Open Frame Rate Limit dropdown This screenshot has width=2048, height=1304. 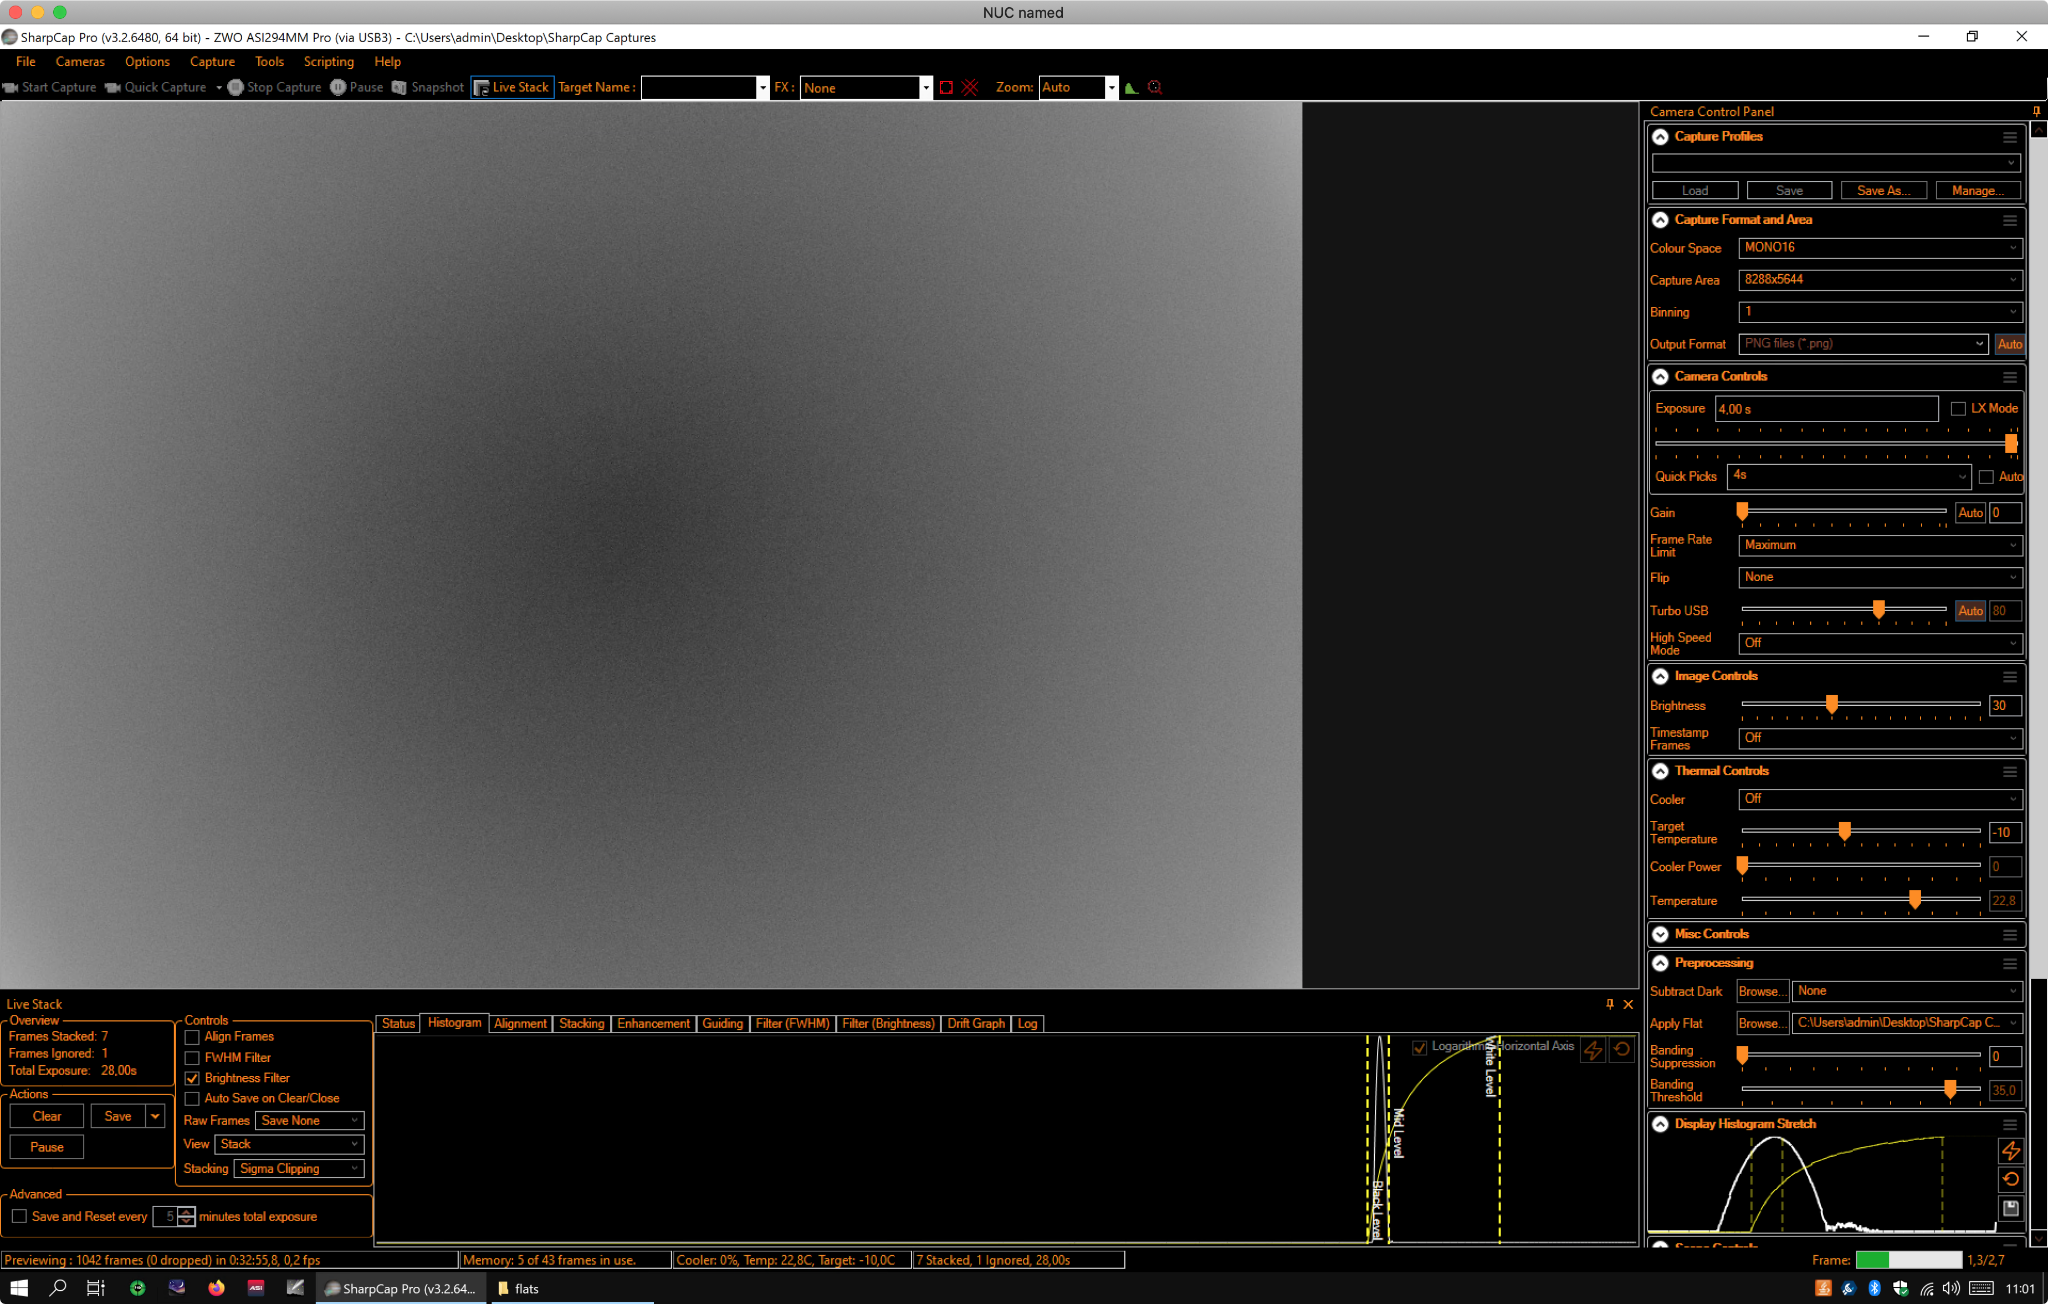pos(1880,545)
